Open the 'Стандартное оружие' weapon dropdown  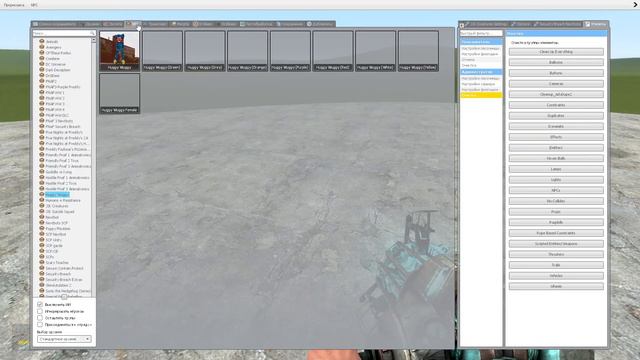[64, 339]
